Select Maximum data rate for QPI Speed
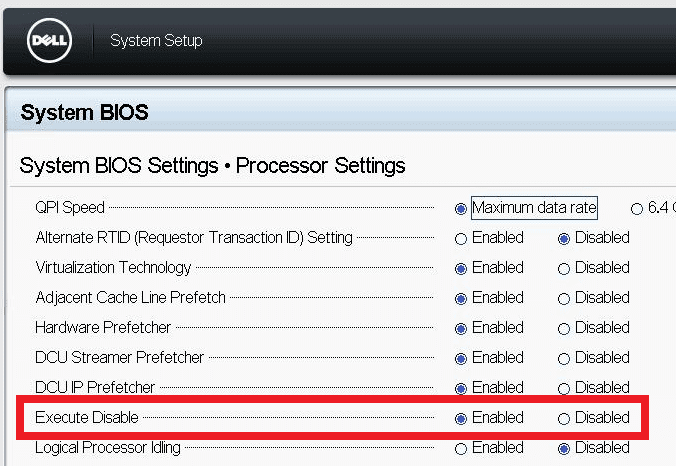 461,209
